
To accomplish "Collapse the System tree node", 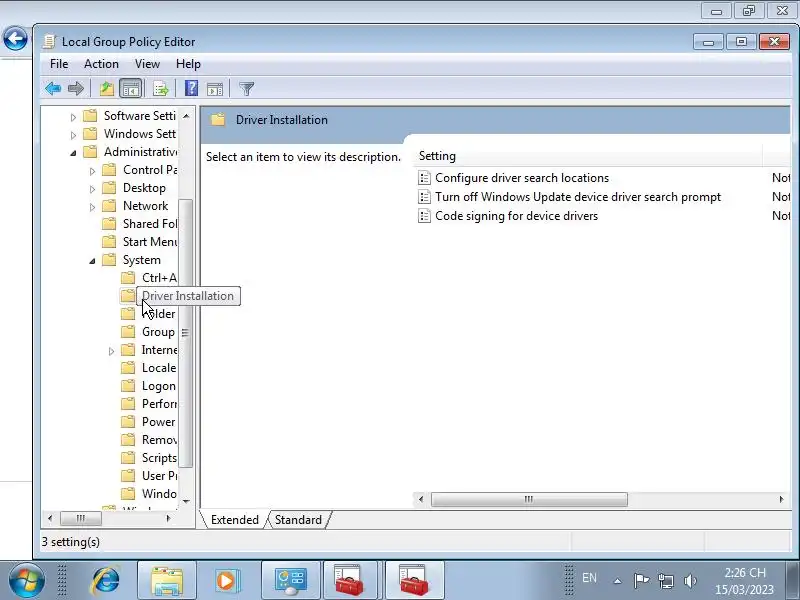I will coord(92,261).
